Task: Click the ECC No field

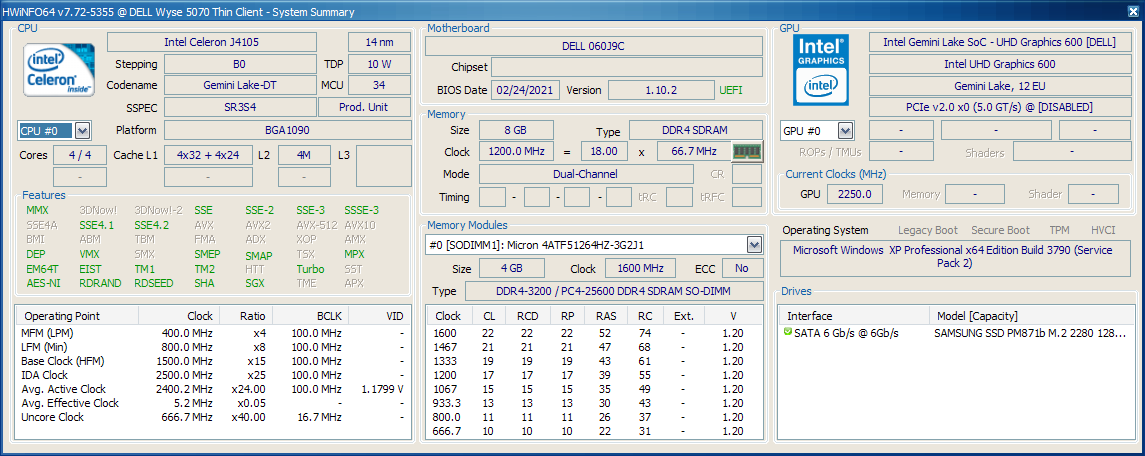Action: click(x=742, y=267)
